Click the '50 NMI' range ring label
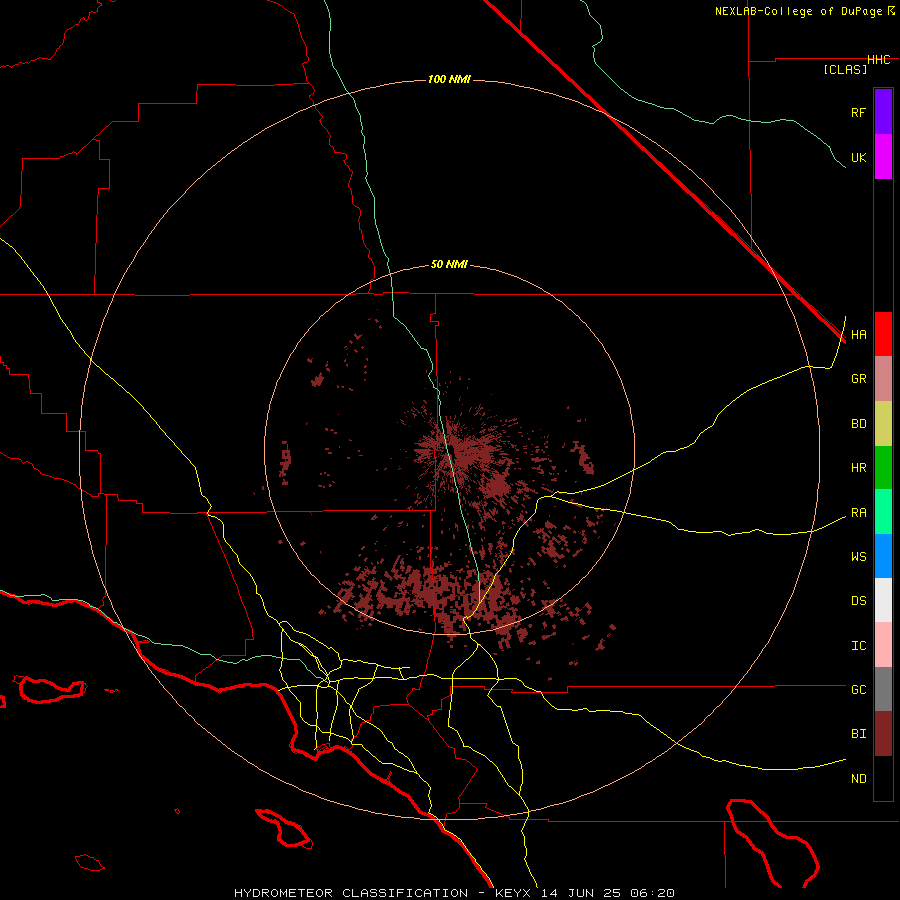The image size is (900, 900). (449, 265)
